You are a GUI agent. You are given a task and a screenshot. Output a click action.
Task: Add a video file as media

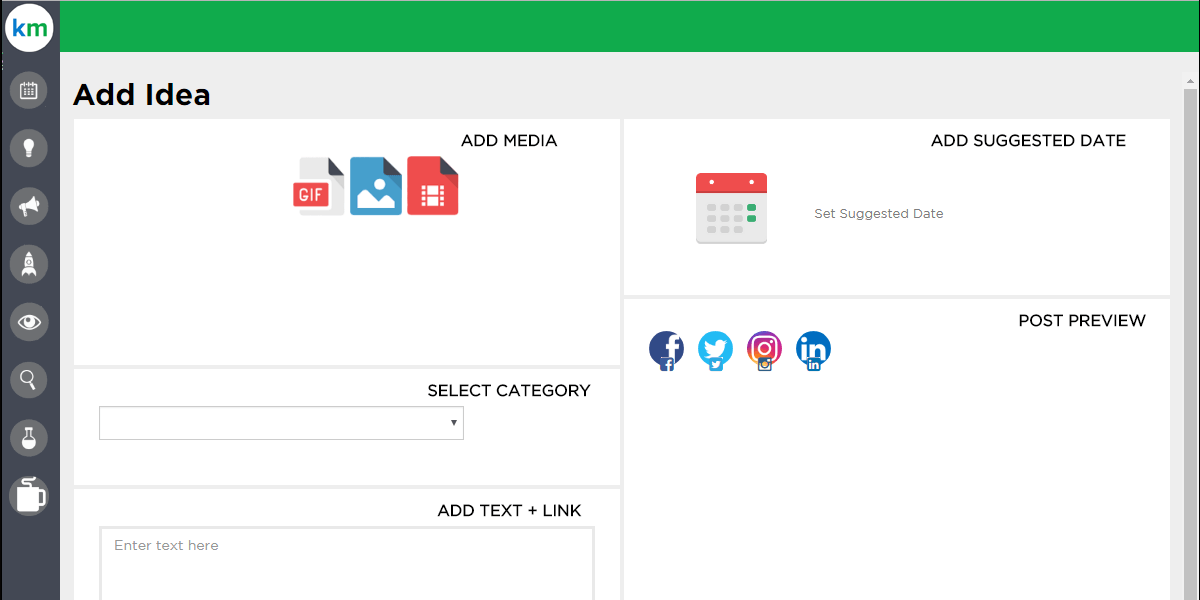tap(432, 186)
